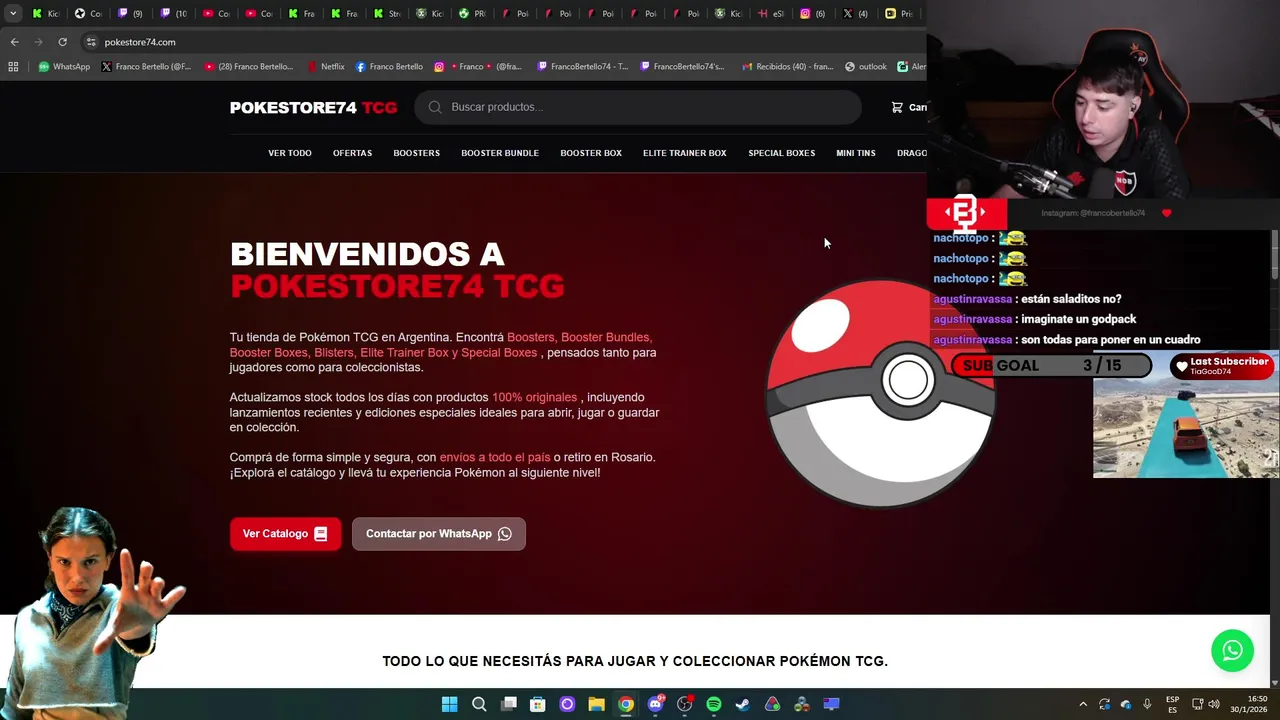Open the tab search dropdown arrow
The height and width of the screenshot is (720, 1280).
click(13, 14)
